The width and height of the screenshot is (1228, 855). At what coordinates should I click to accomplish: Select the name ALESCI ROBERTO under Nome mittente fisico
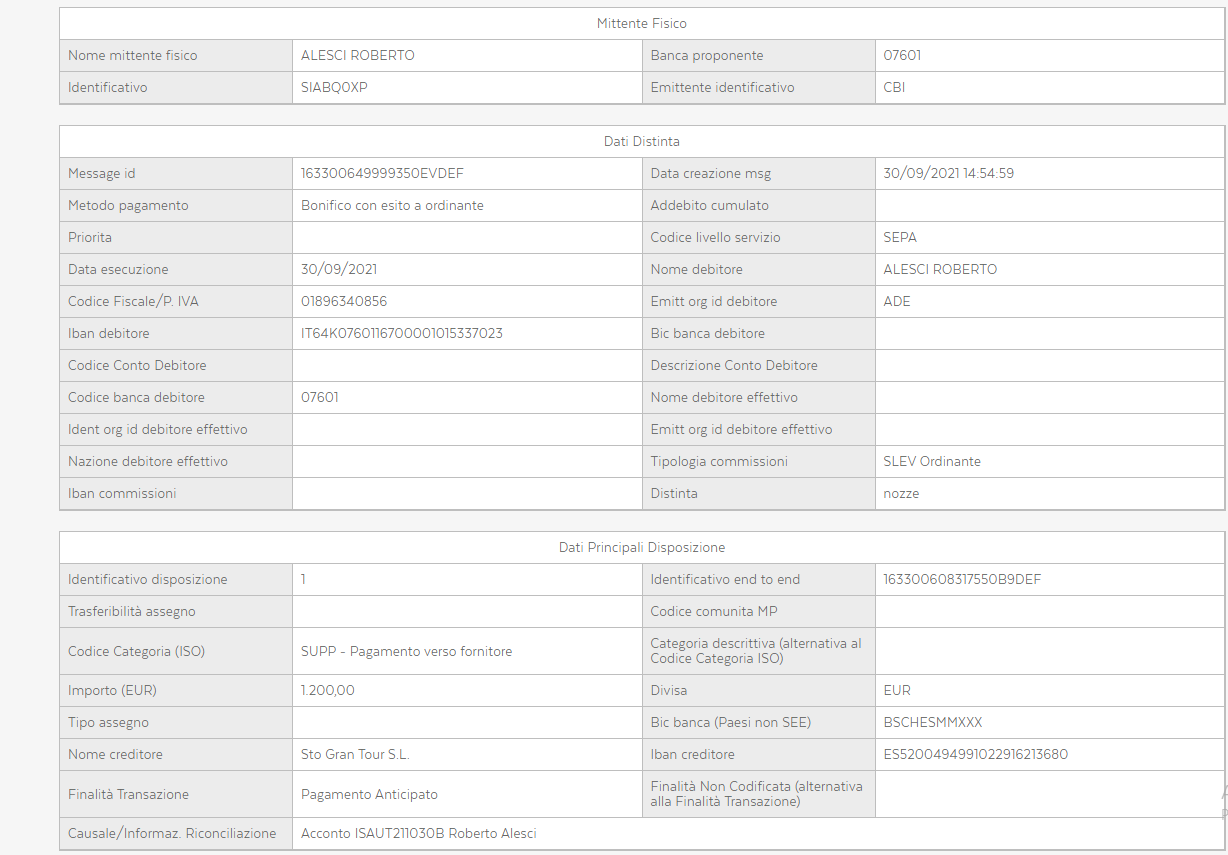point(357,55)
